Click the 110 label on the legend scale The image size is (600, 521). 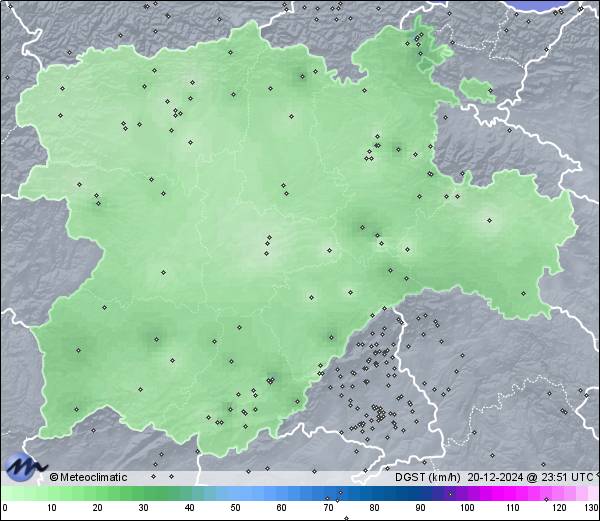point(513,508)
